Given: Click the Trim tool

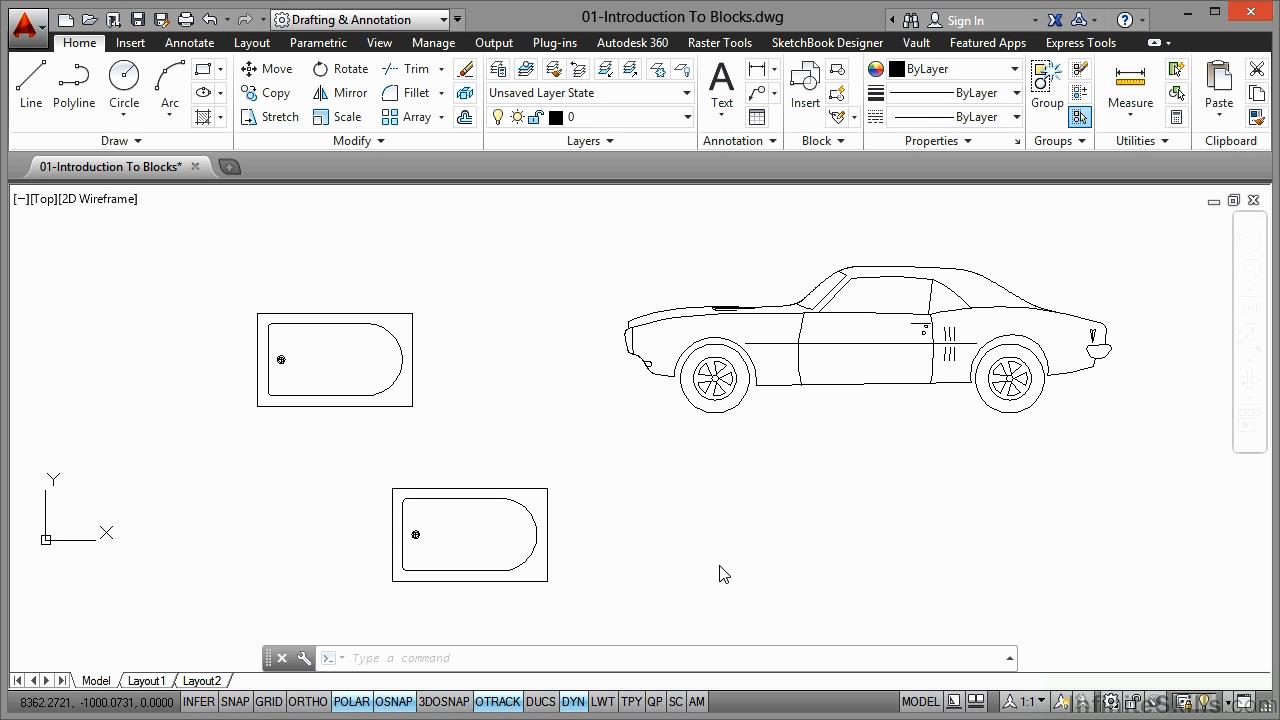Looking at the screenshot, I should 406,69.
